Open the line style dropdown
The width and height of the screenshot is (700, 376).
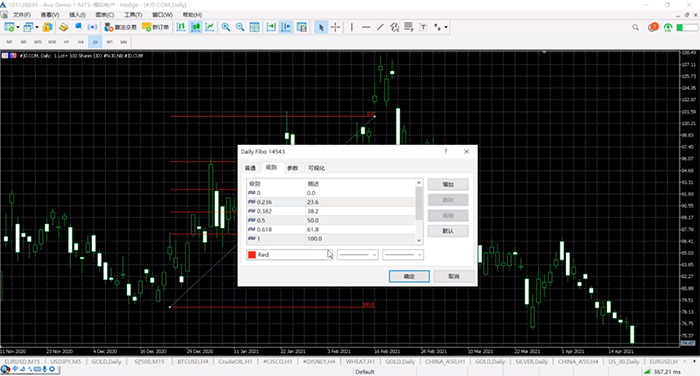(x=358, y=255)
